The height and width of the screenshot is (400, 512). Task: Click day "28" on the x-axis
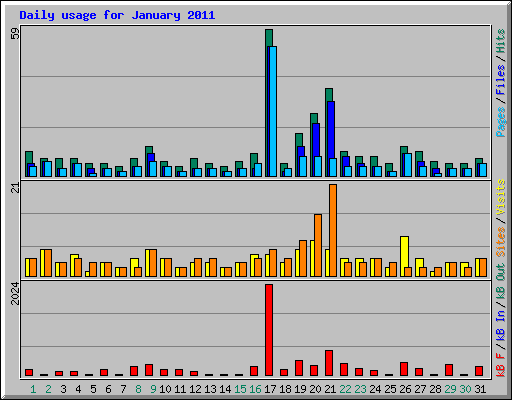(x=435, y=389)
